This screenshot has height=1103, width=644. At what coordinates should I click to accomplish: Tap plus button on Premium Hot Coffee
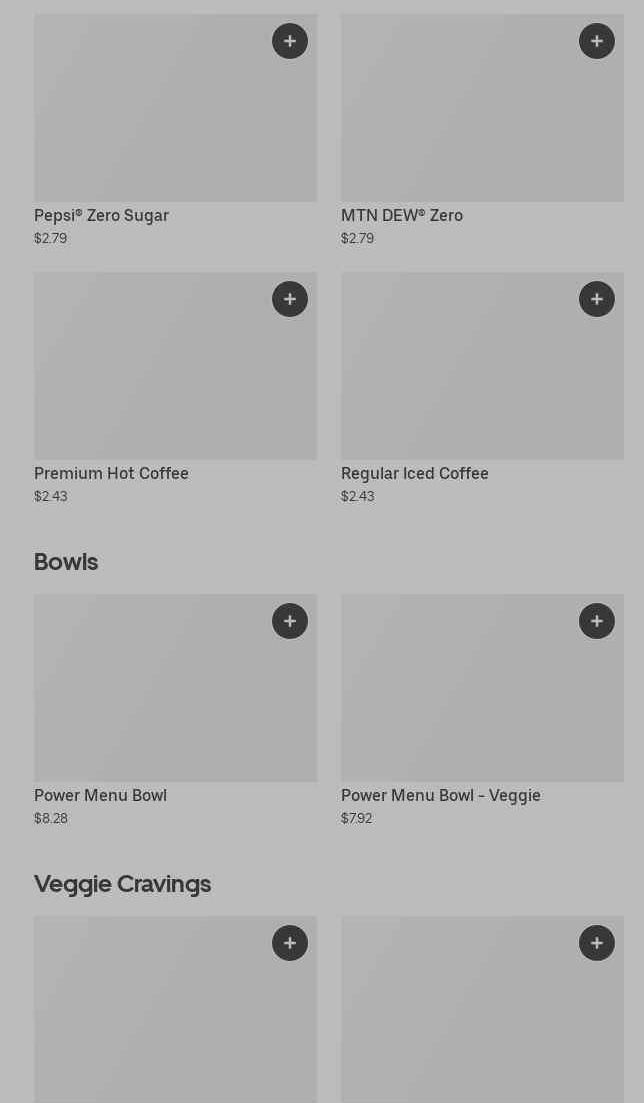pyautogui.click(x=290, y=299)
